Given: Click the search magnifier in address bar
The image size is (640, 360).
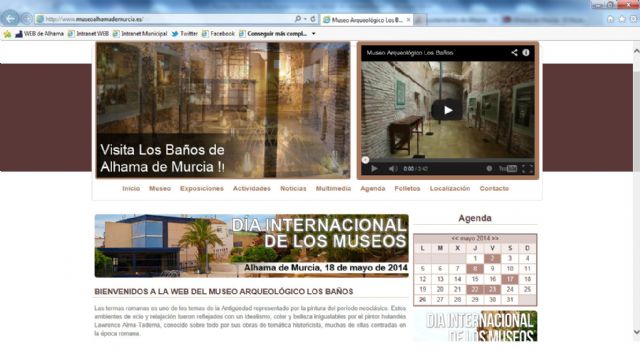Looking at the screenshot, I should coord(298,19).
